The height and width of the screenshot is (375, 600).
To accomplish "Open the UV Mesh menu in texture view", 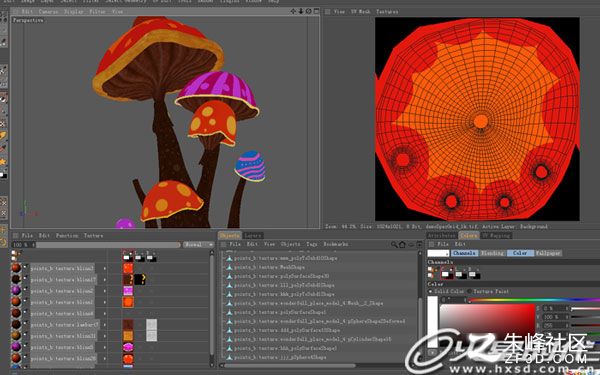I will tap(361, 11).
